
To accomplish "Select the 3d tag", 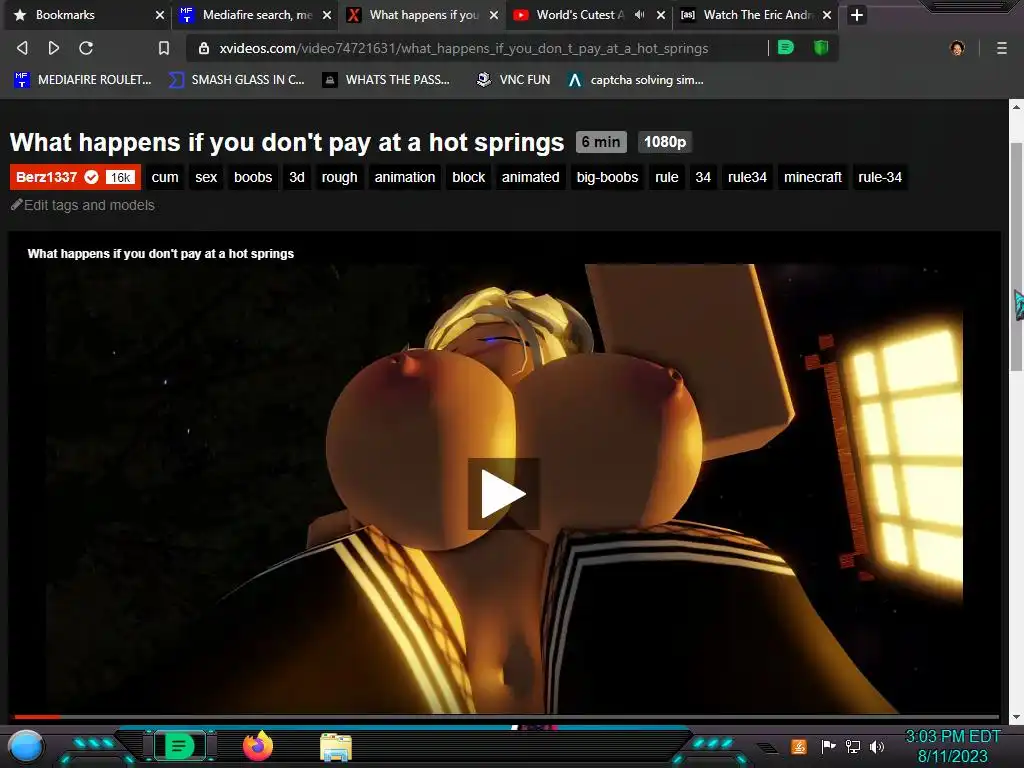I will pyautogui.click(x=296, y=177).
